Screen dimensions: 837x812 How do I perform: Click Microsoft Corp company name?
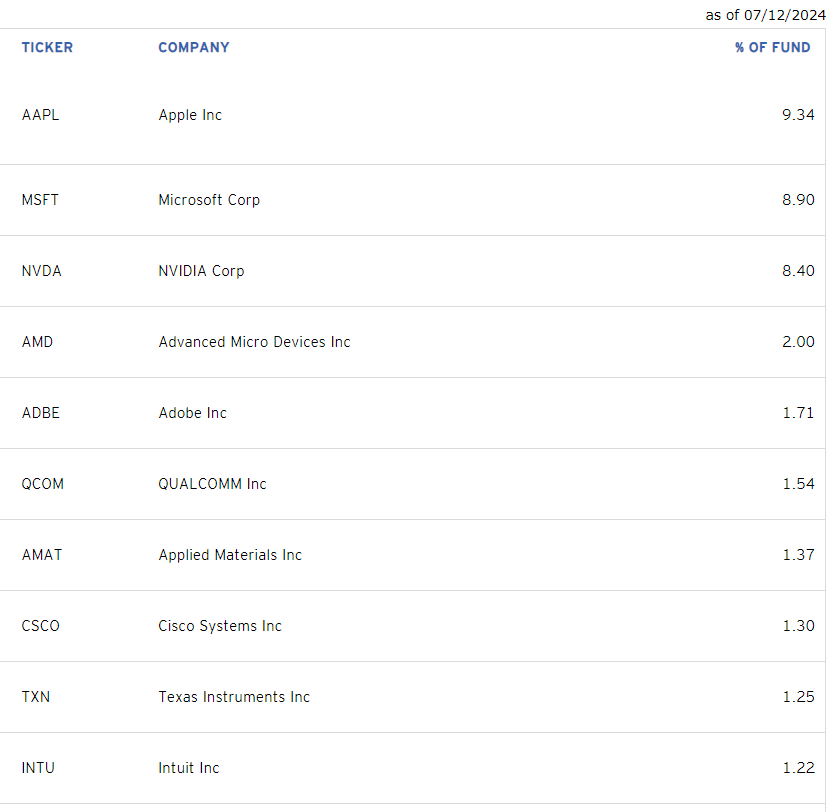click(209, 200)
